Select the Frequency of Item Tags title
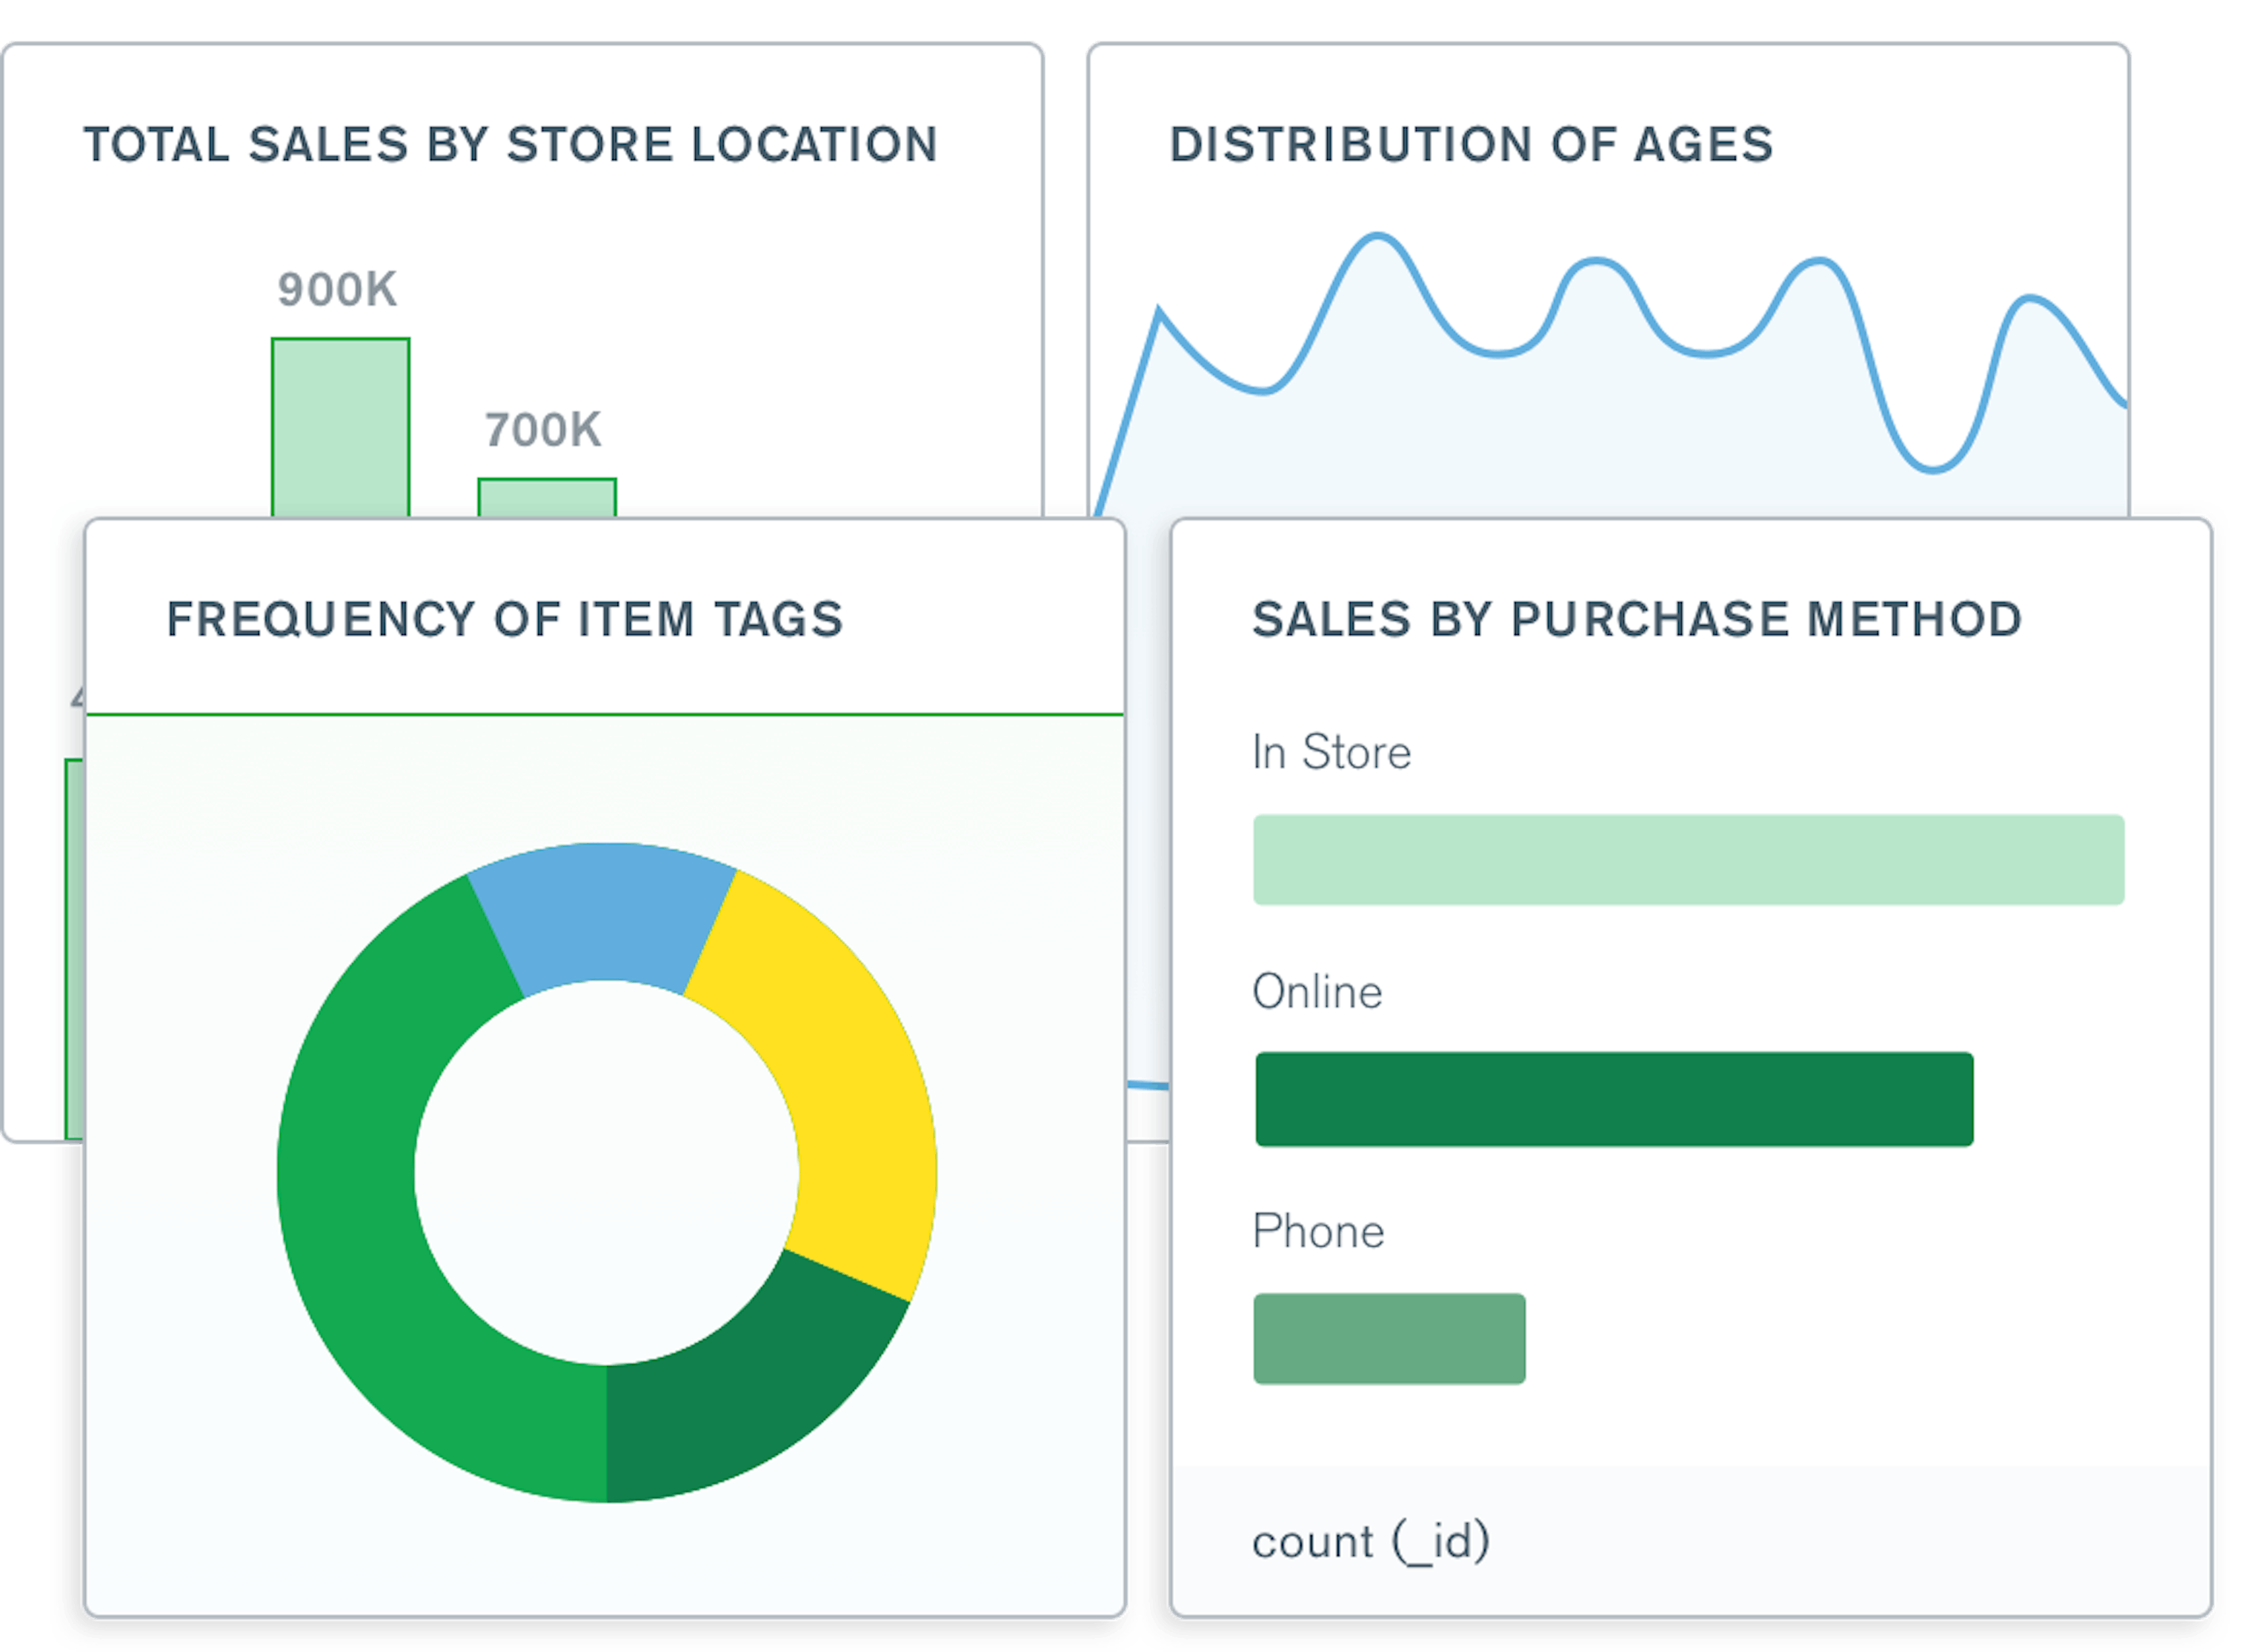Viewport: 2251px width, 1652px height. click(505, 620)
